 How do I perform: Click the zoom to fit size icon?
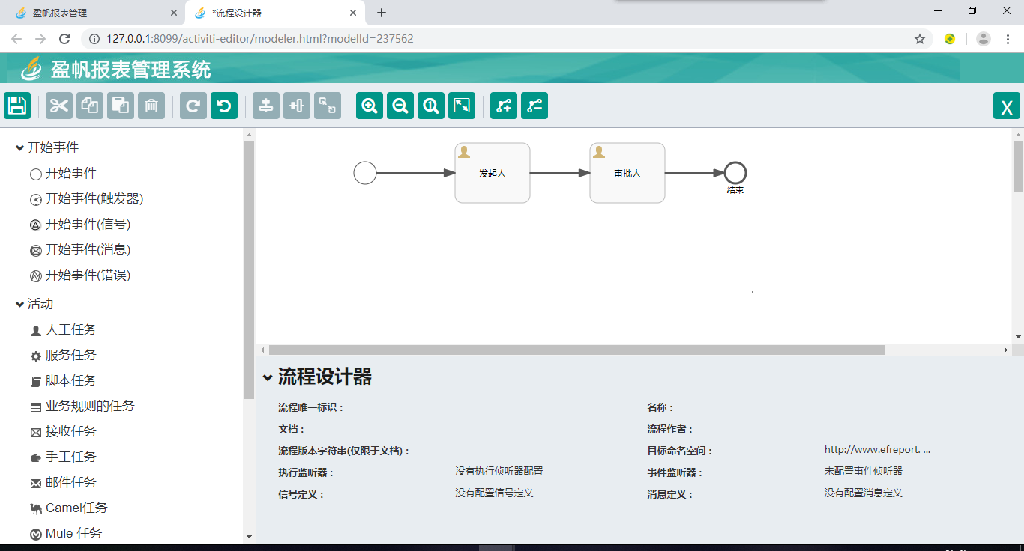[x=461, y=106]
